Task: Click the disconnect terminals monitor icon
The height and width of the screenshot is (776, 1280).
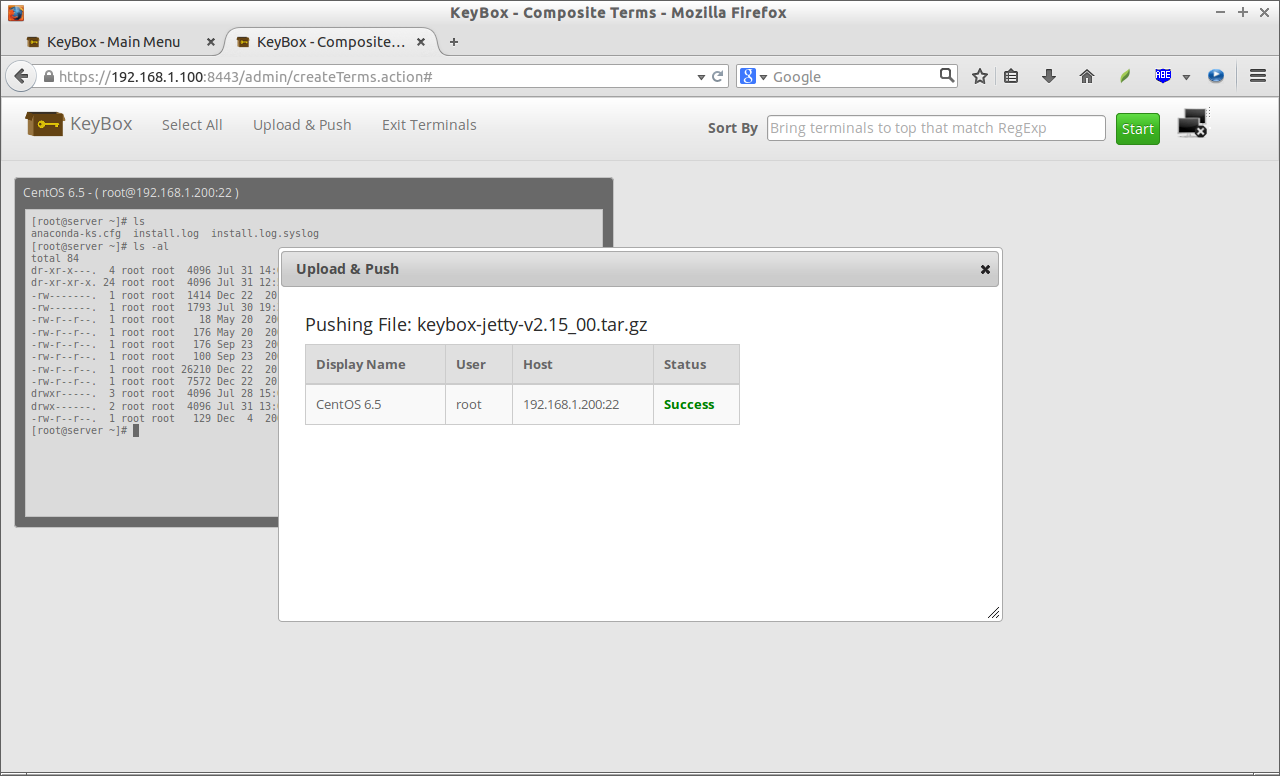Action: tap(1192, 123)
